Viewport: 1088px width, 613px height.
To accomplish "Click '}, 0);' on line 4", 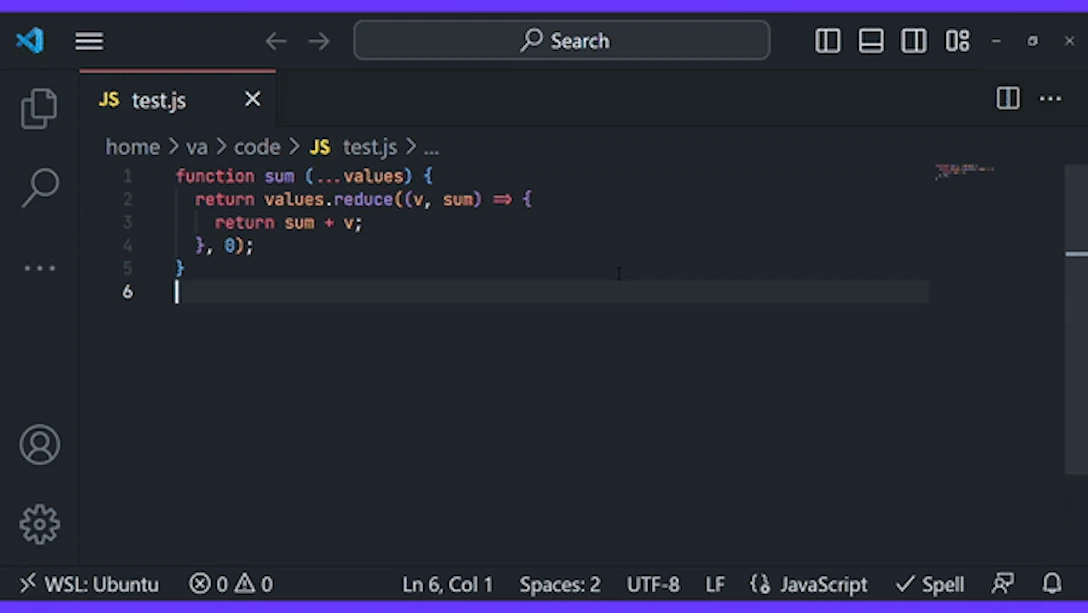I will tap(225, 246).
